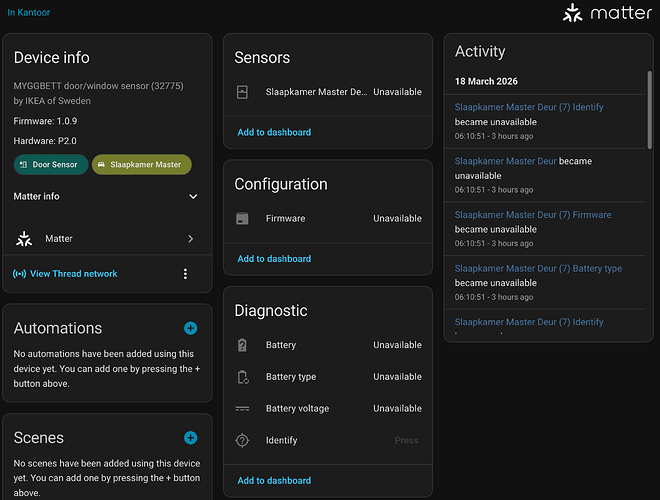Open the Firmware configuration entity
Viewport: 660px width, 500px height.
pos(328,218)
